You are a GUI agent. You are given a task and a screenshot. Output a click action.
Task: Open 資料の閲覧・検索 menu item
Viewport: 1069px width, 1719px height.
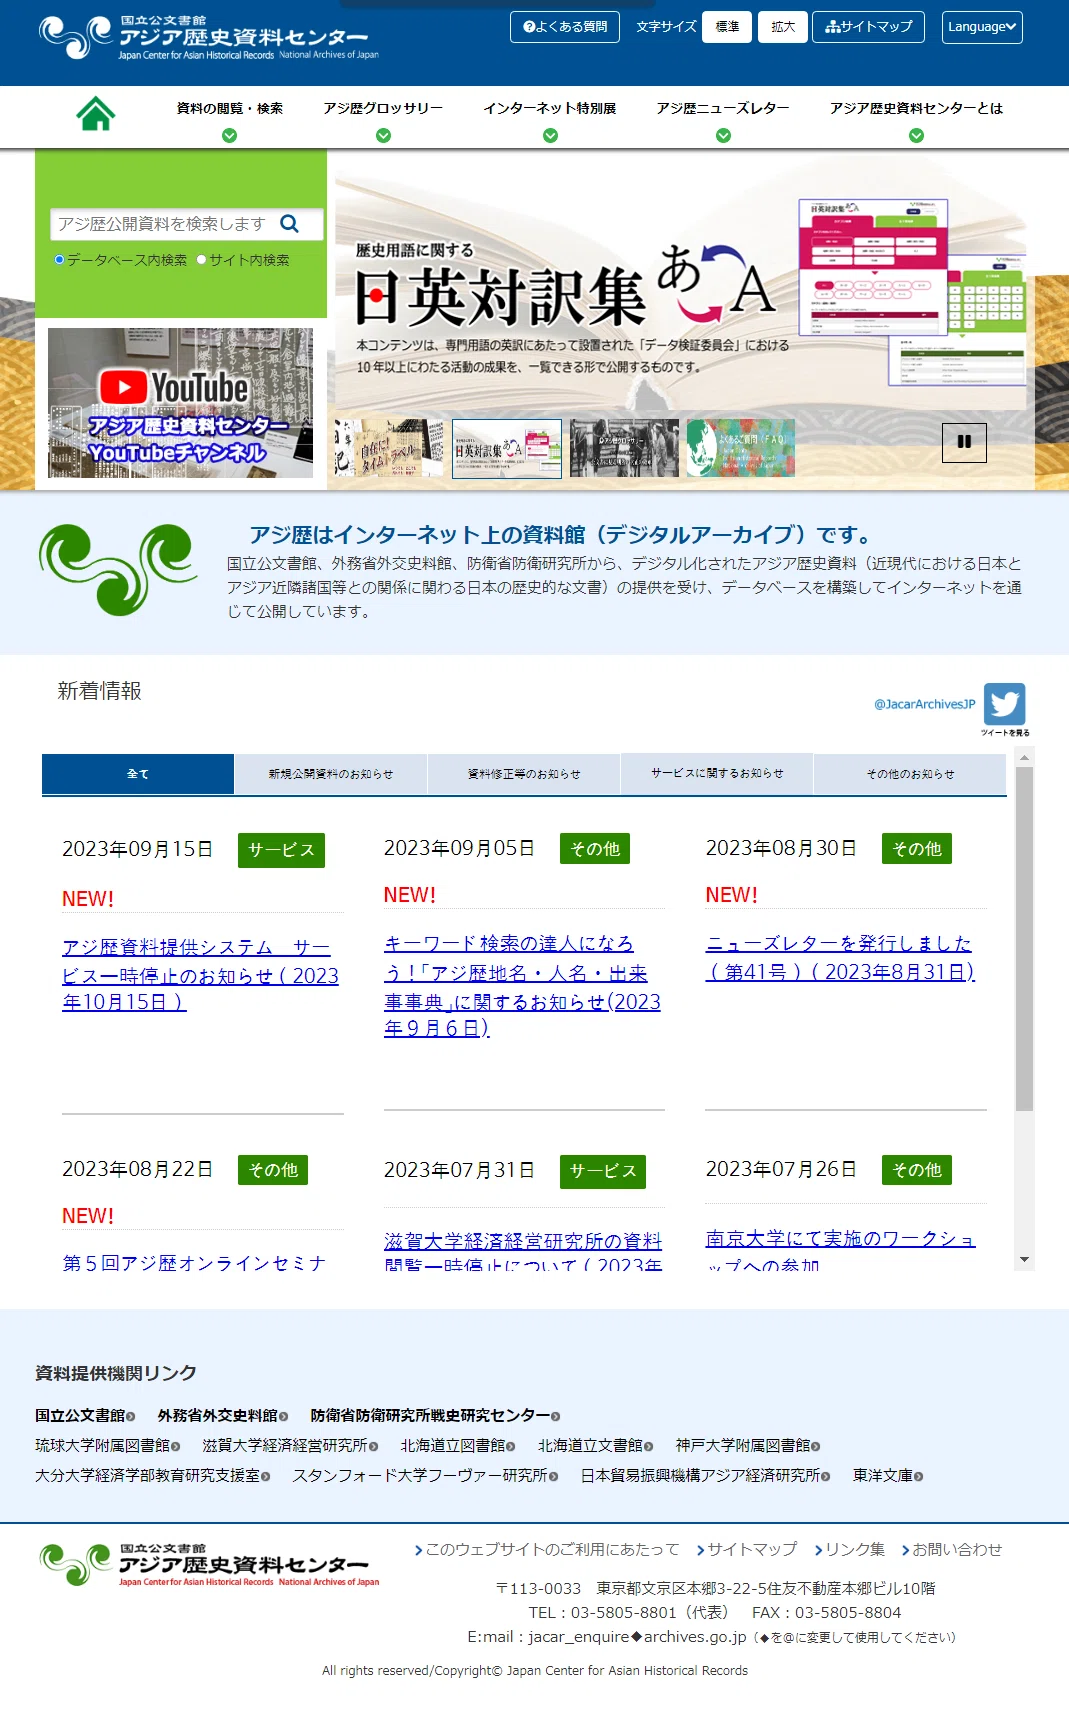click(229, 108)
